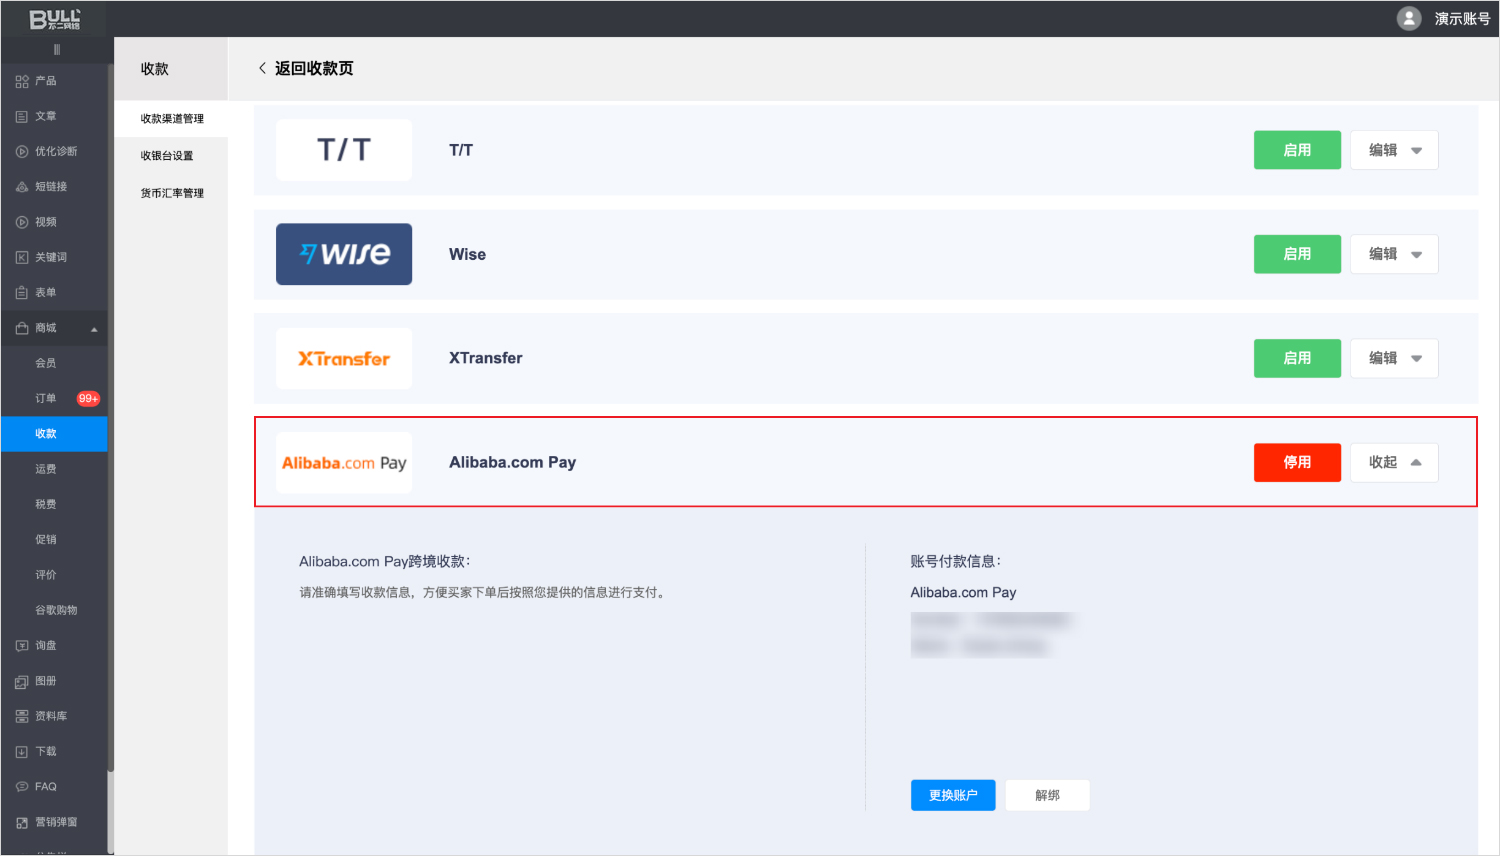
Task: Click the Products (产品) sidebar icon
Action: click(22, 81)
